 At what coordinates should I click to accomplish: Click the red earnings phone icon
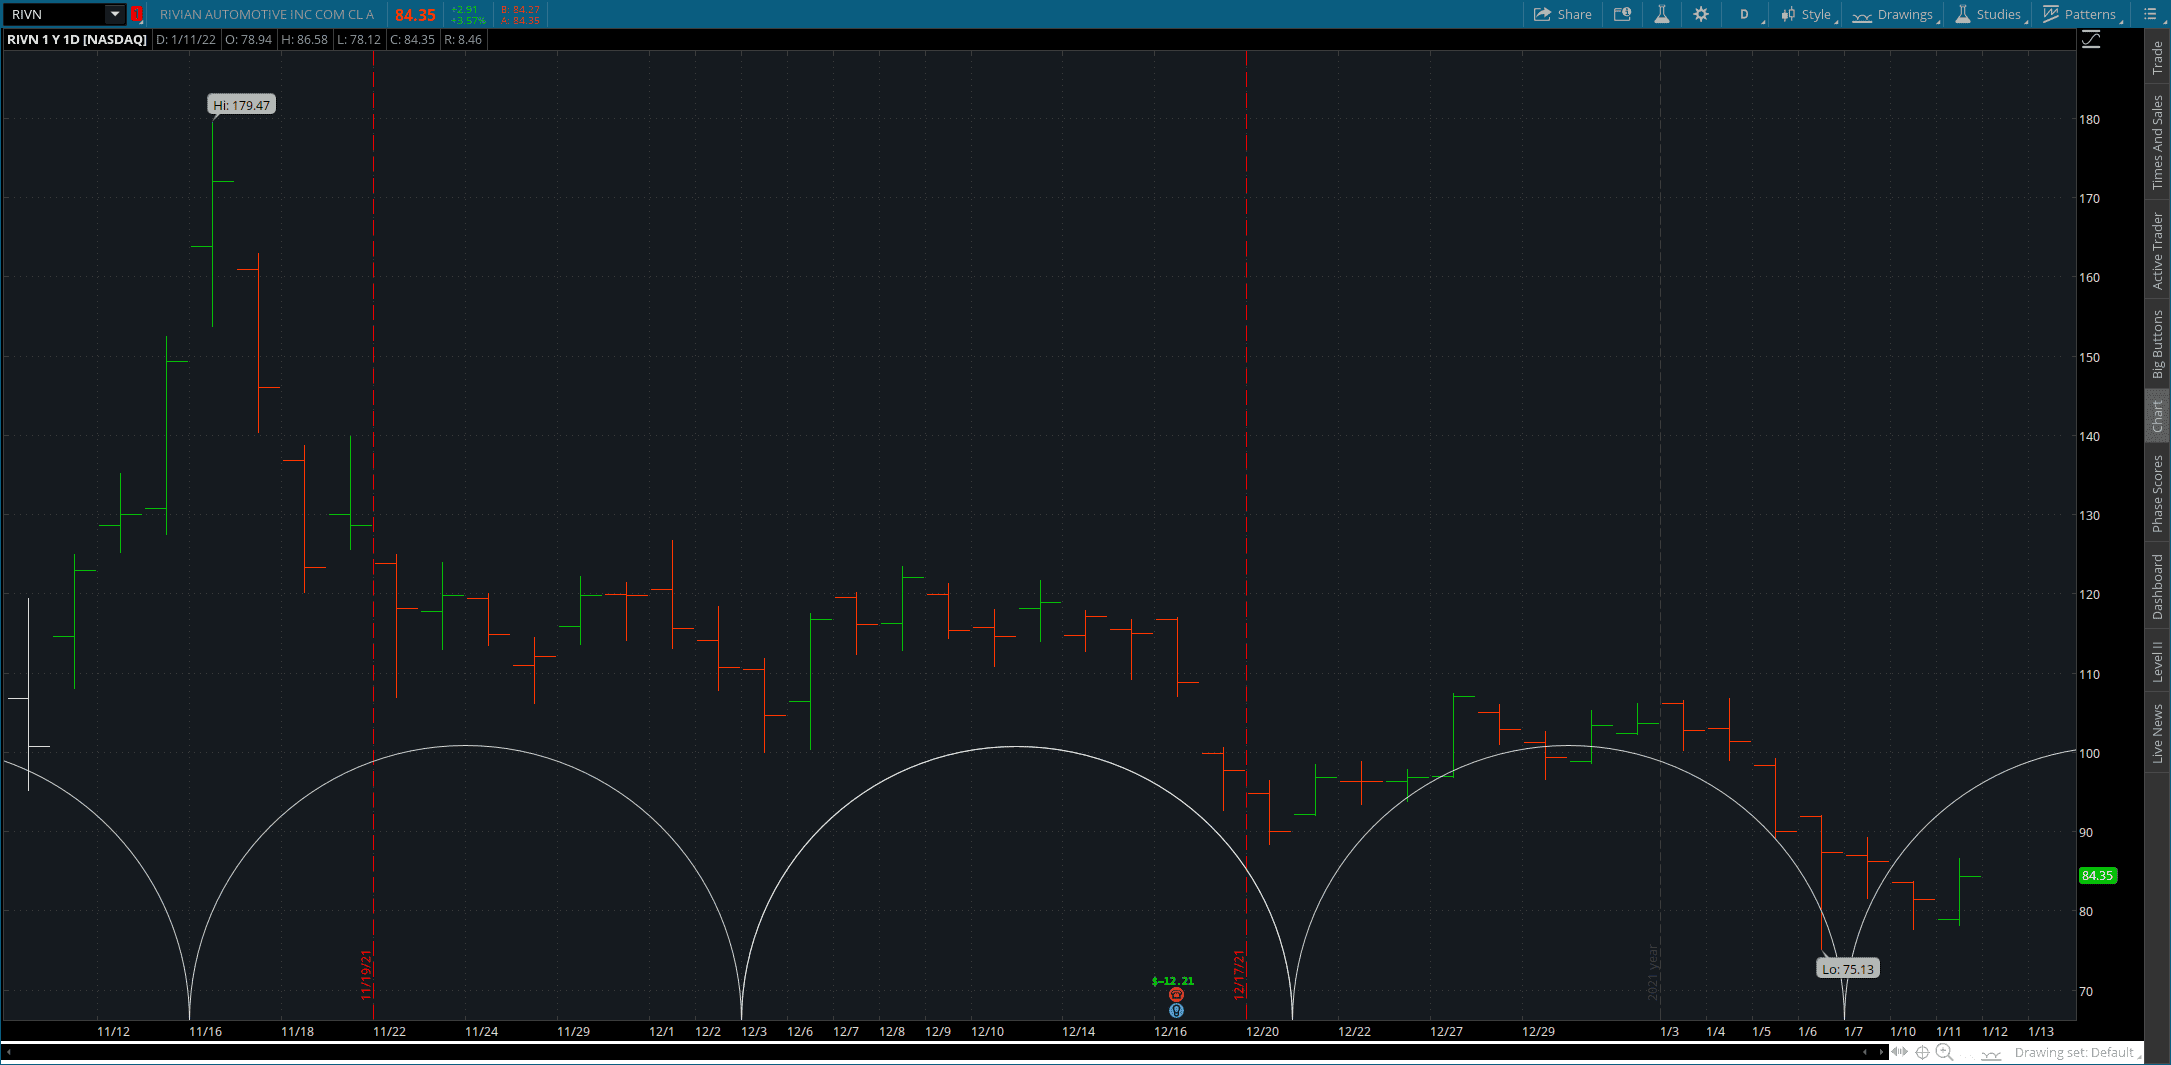pyautogui.click(x=1176, y=995)
